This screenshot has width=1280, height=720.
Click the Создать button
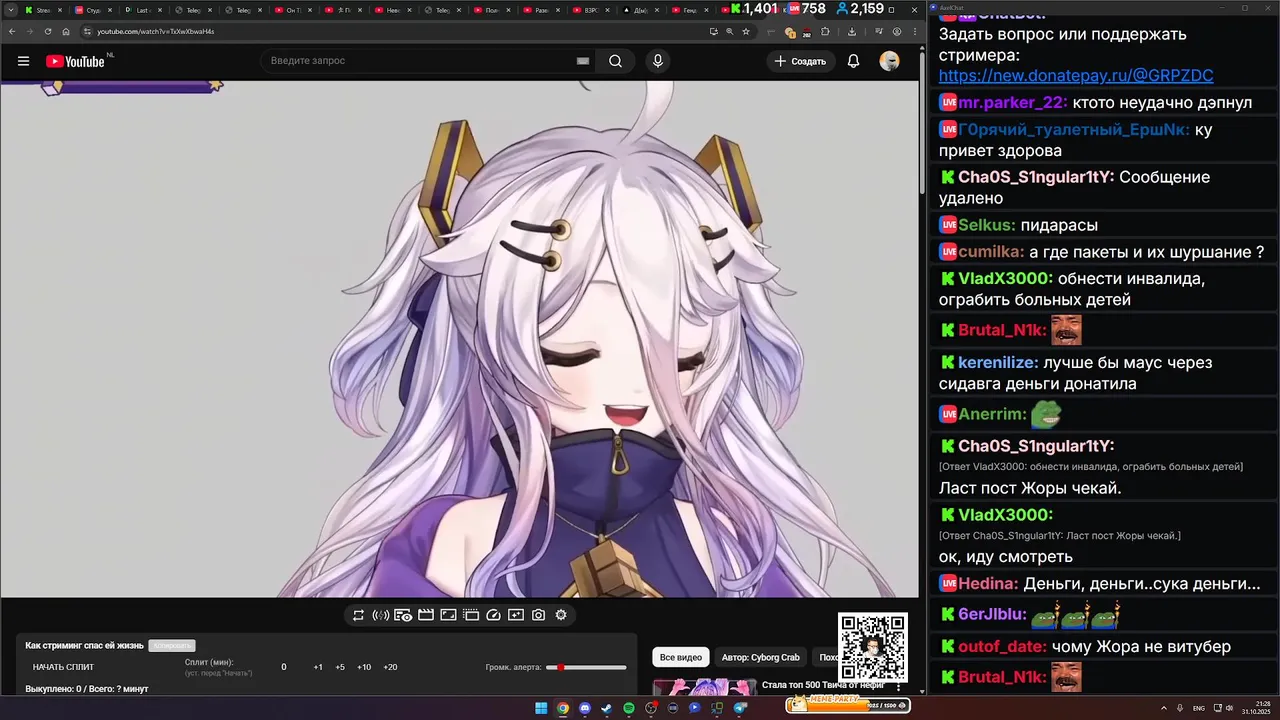799,61
